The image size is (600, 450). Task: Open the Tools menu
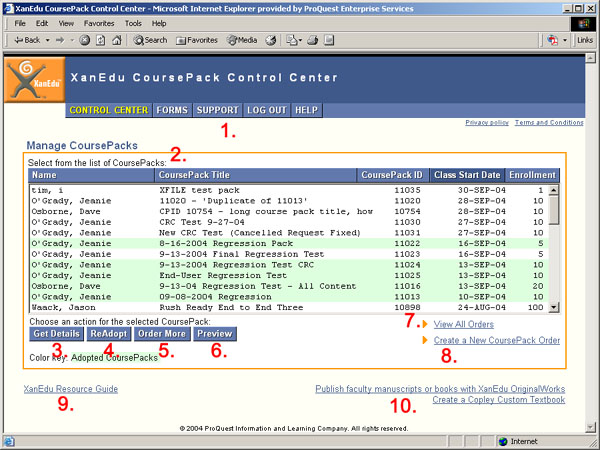click(132, 22)
